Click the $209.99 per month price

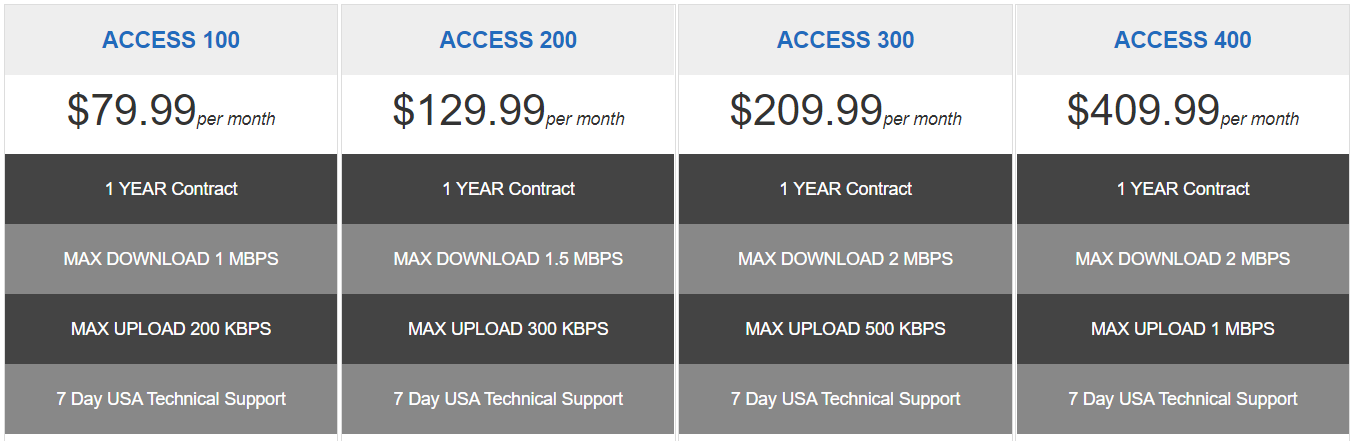(x=845, y=111)
